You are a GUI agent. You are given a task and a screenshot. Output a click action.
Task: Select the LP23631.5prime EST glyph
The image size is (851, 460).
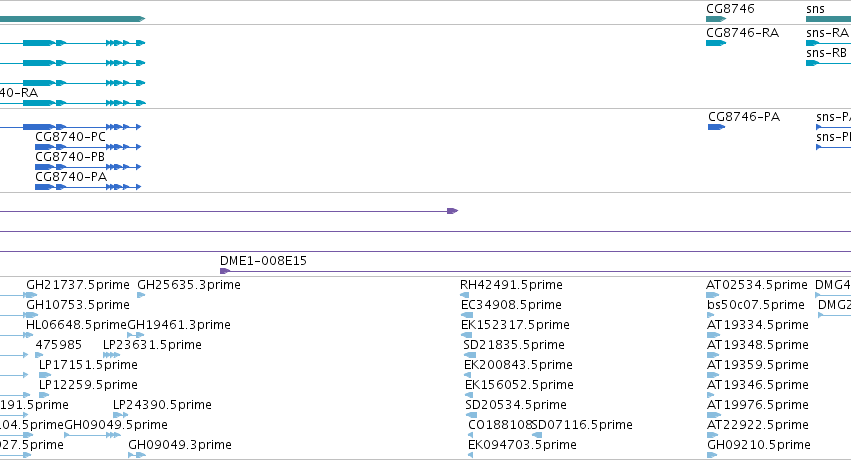111,355
